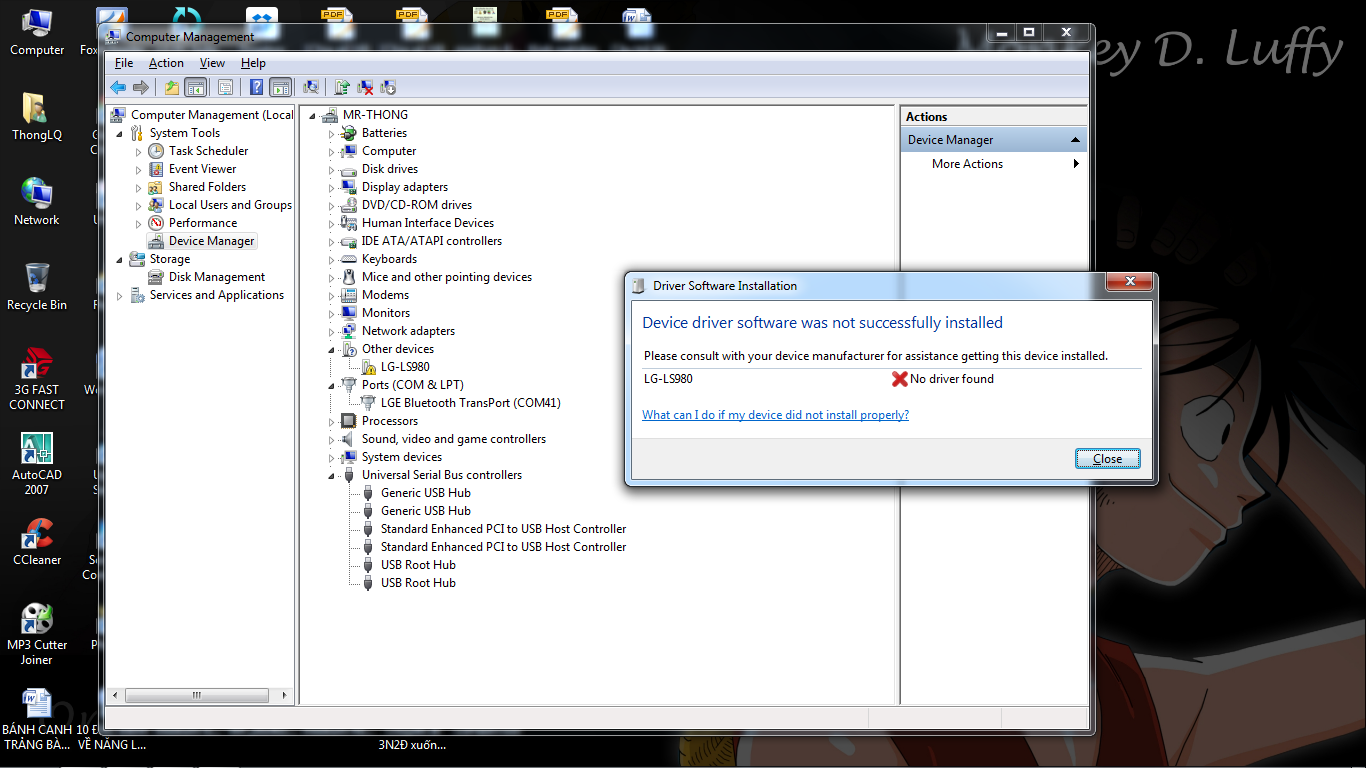The width and height of the screenshot is (1366, 768).
Task: Open Recycle Bin desktop icon
Action: 37,286
